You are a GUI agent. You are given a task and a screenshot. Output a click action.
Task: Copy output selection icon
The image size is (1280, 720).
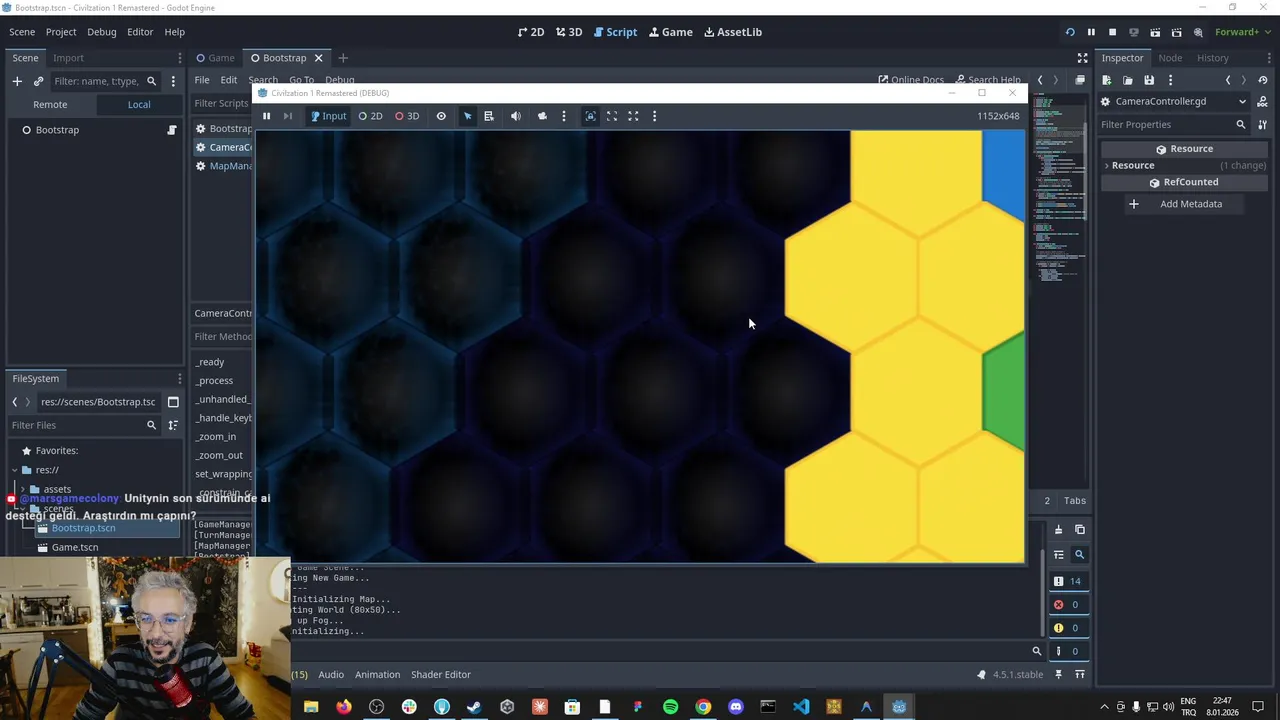tap(1080, 530)
